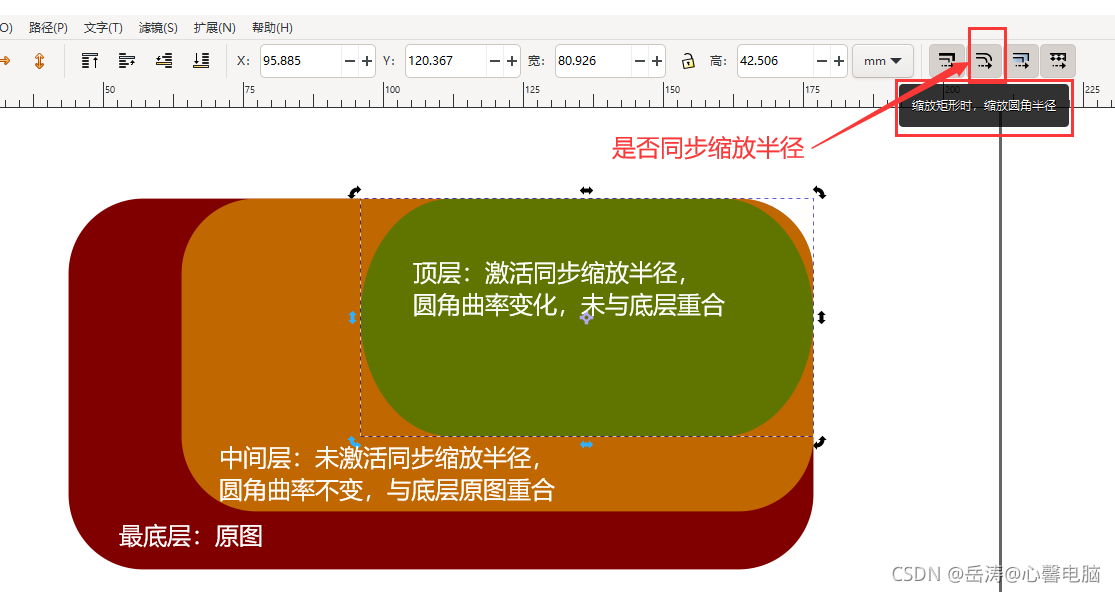This screenshot has width=1115, height=592.
Task: Decrease the width value with minus
Action: pos(640,61)
